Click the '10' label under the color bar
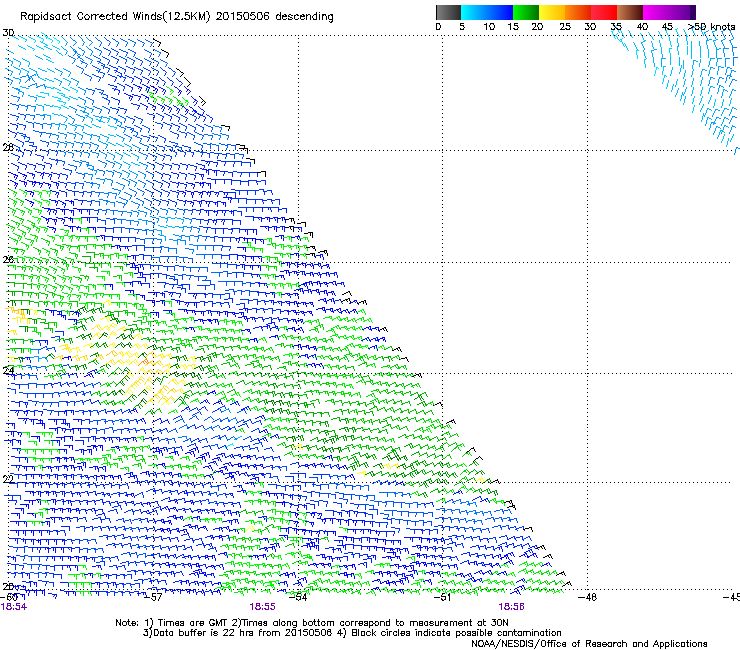The image size is (740, 650). (x=489, y=26)
